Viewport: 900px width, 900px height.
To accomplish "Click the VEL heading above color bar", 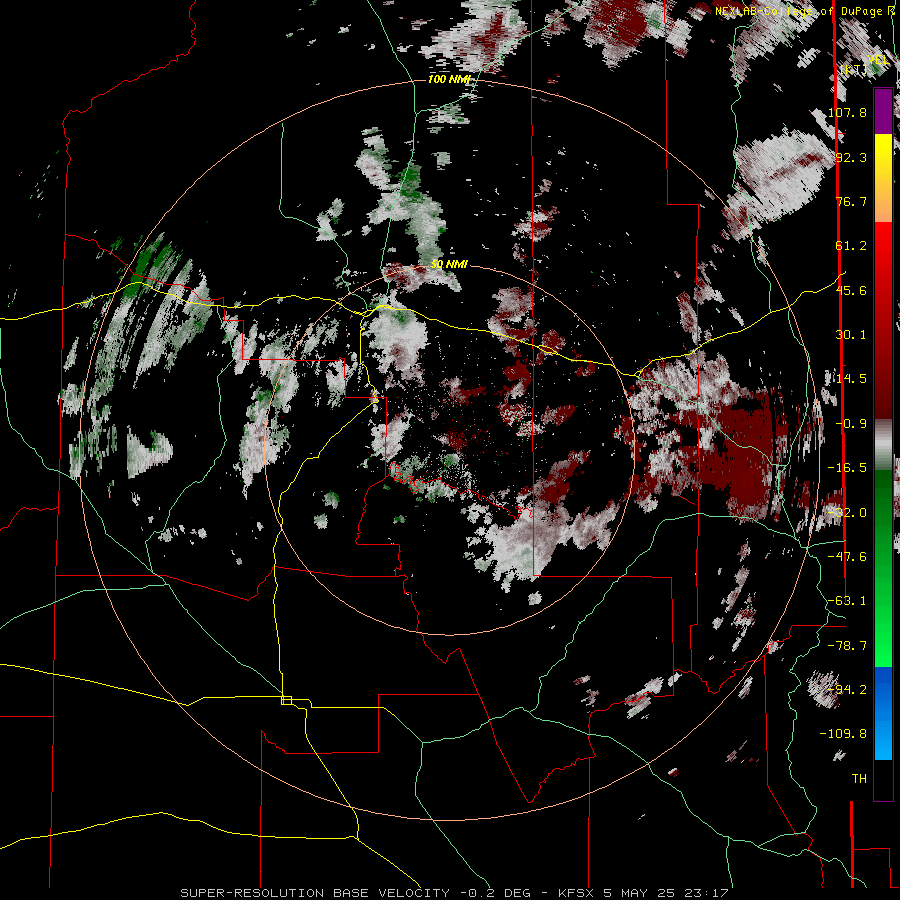I will [878, 60].
